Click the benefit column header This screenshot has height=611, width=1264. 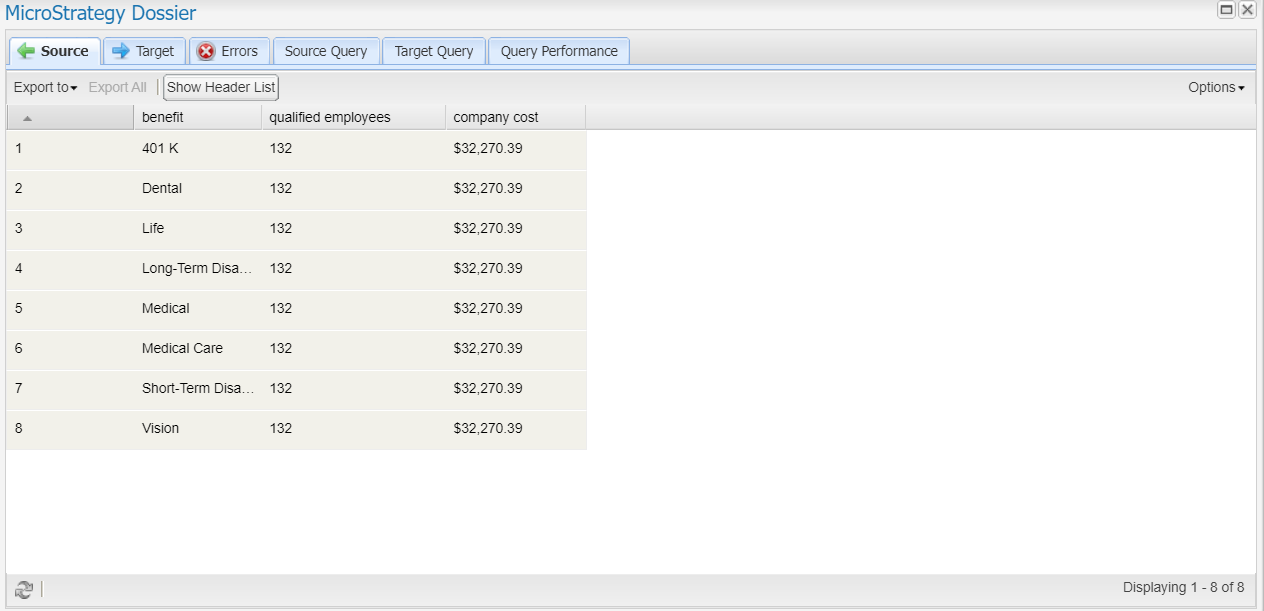click(163, 118)
